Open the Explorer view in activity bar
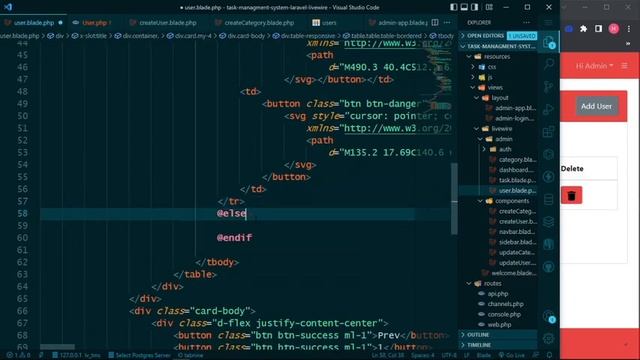This screenshot has width=640, height=360. (x=549, y=42)
